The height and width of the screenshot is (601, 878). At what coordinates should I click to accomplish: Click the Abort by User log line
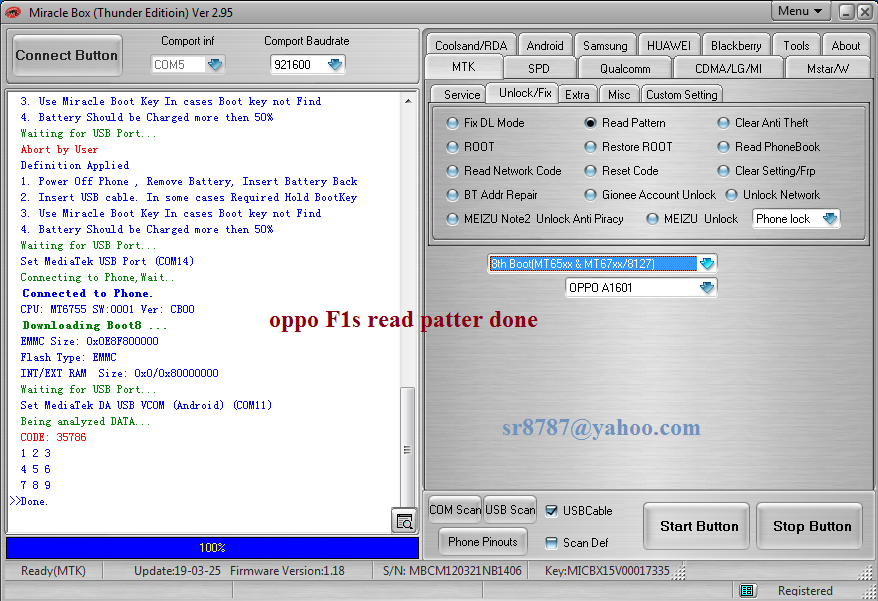[59, 150]
